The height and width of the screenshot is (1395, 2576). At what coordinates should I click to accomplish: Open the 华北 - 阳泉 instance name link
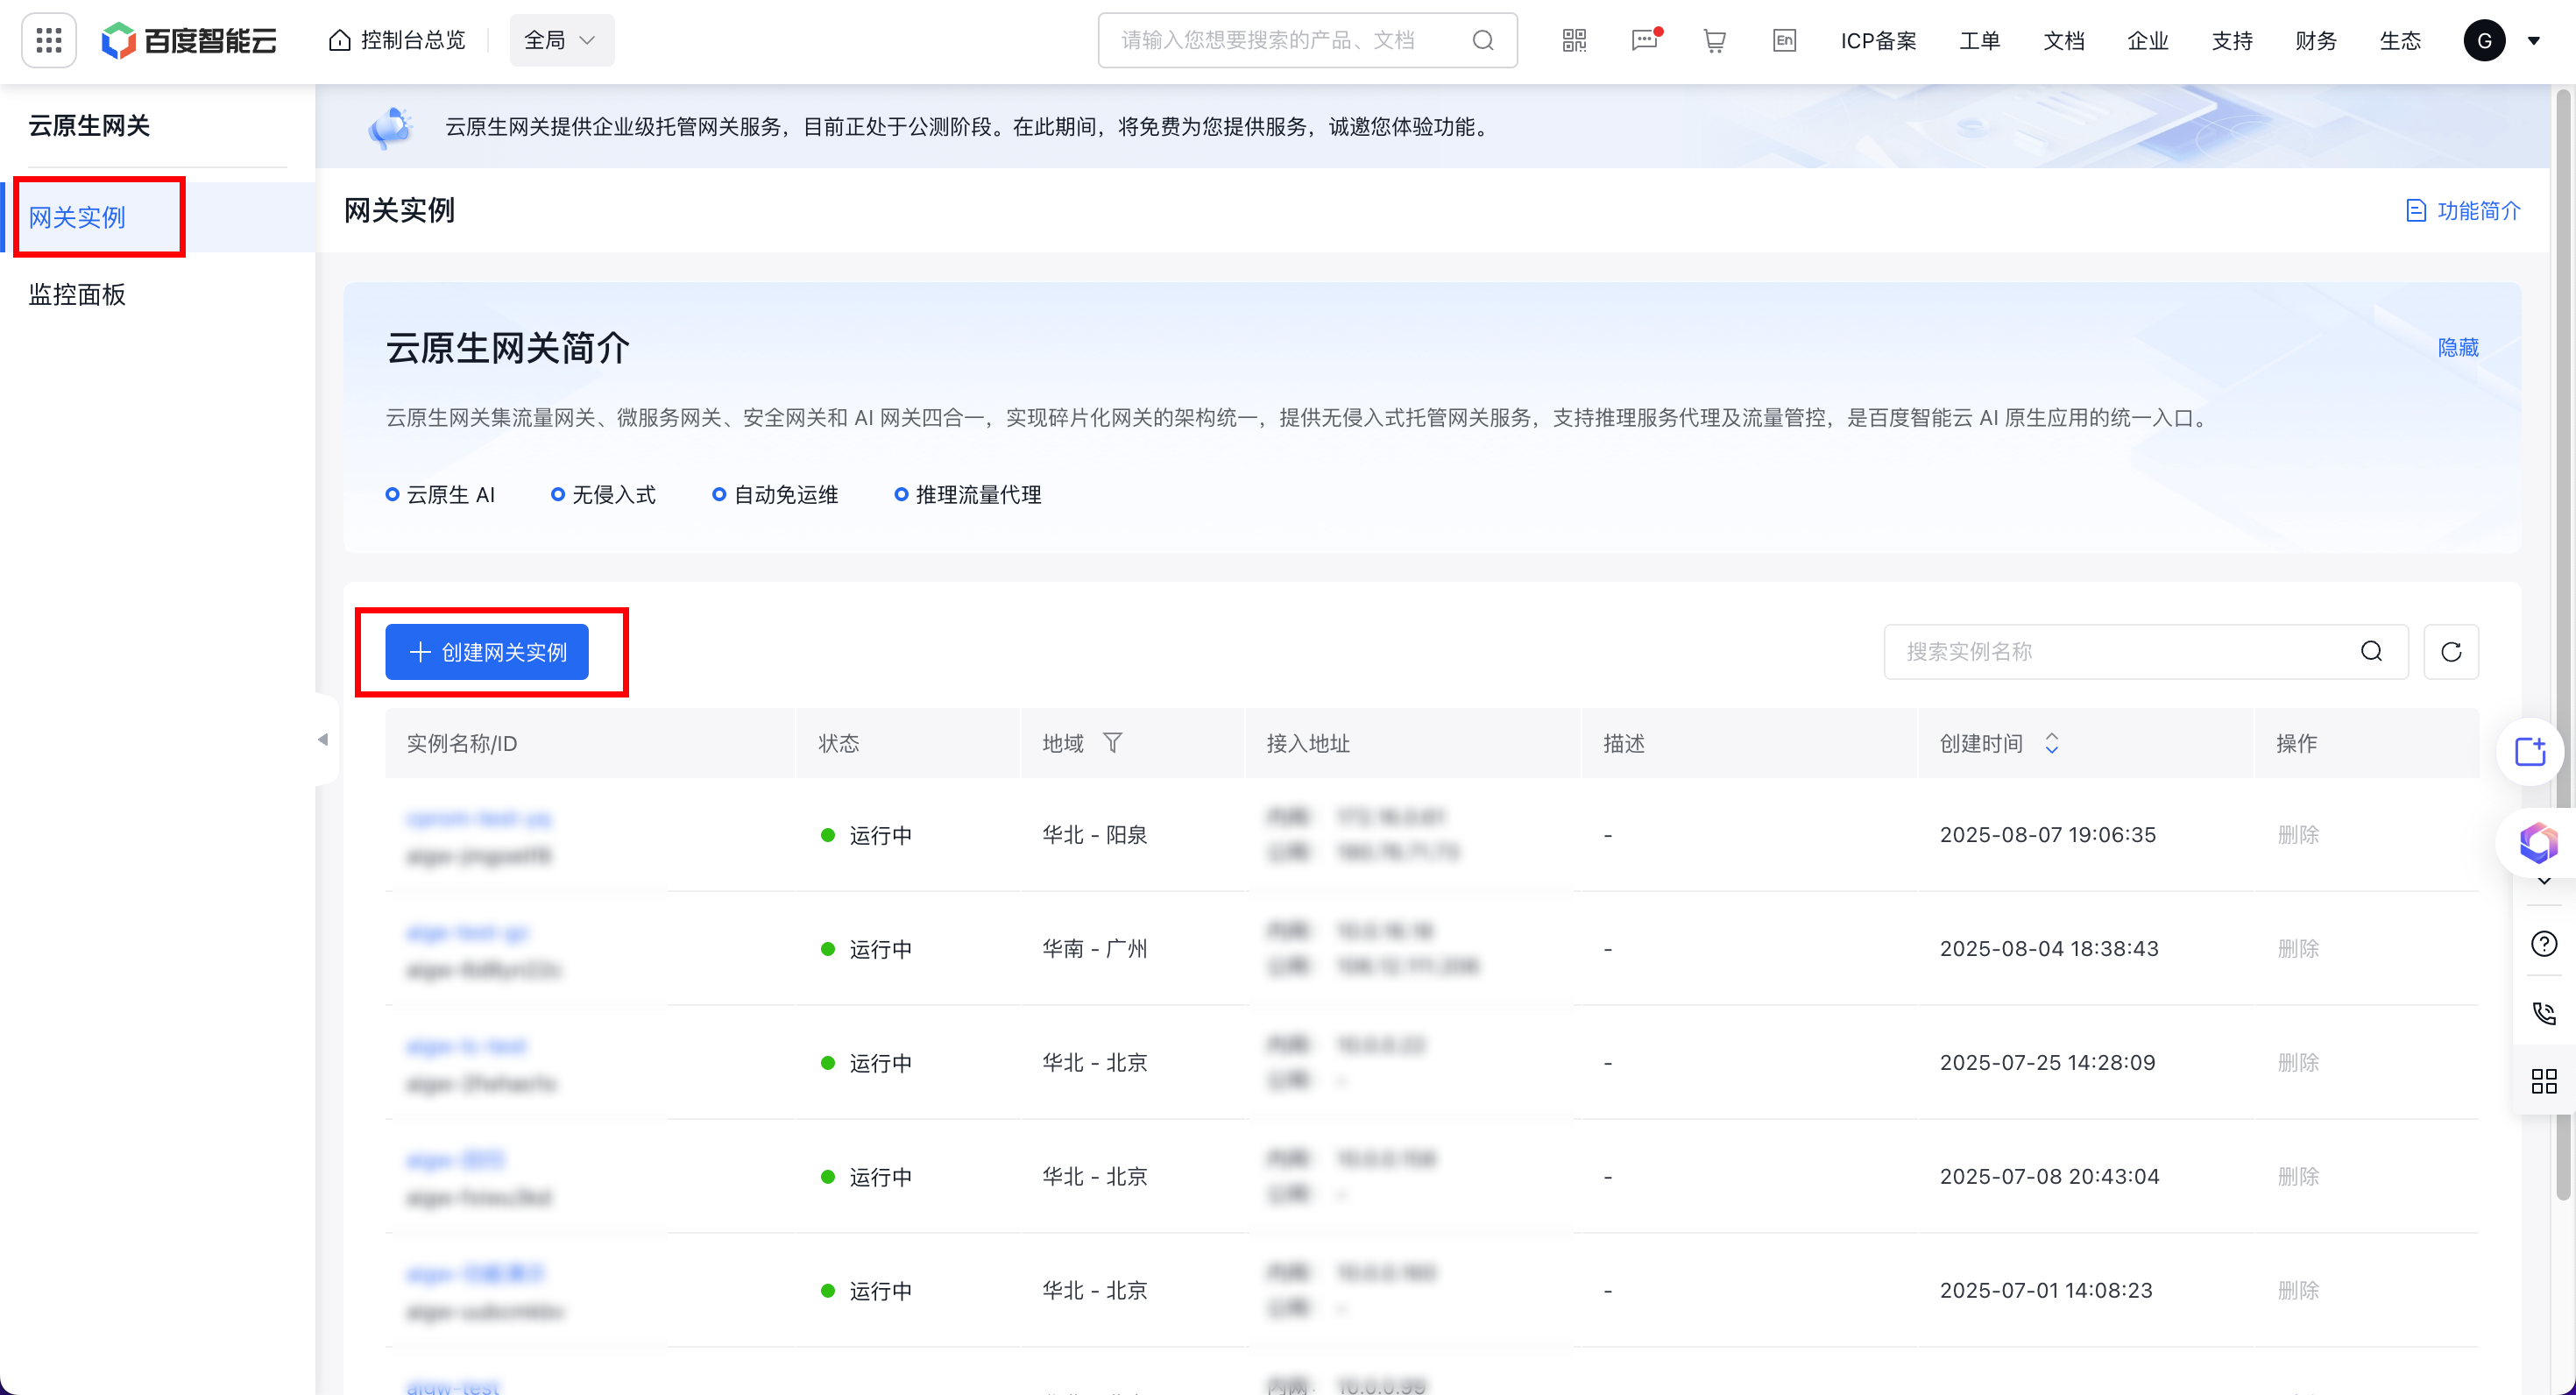(479, 818)
